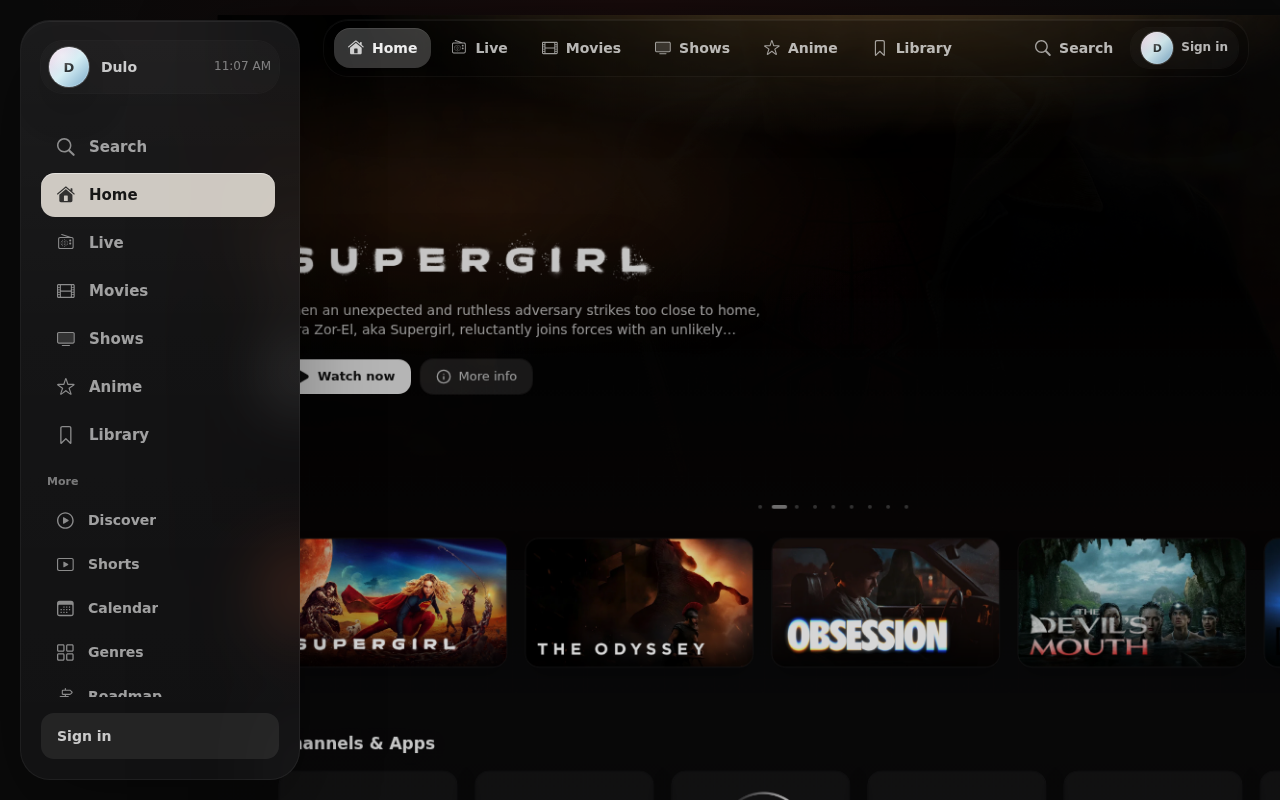Click the More section label in the sidebar

click(x=62, y=481)
